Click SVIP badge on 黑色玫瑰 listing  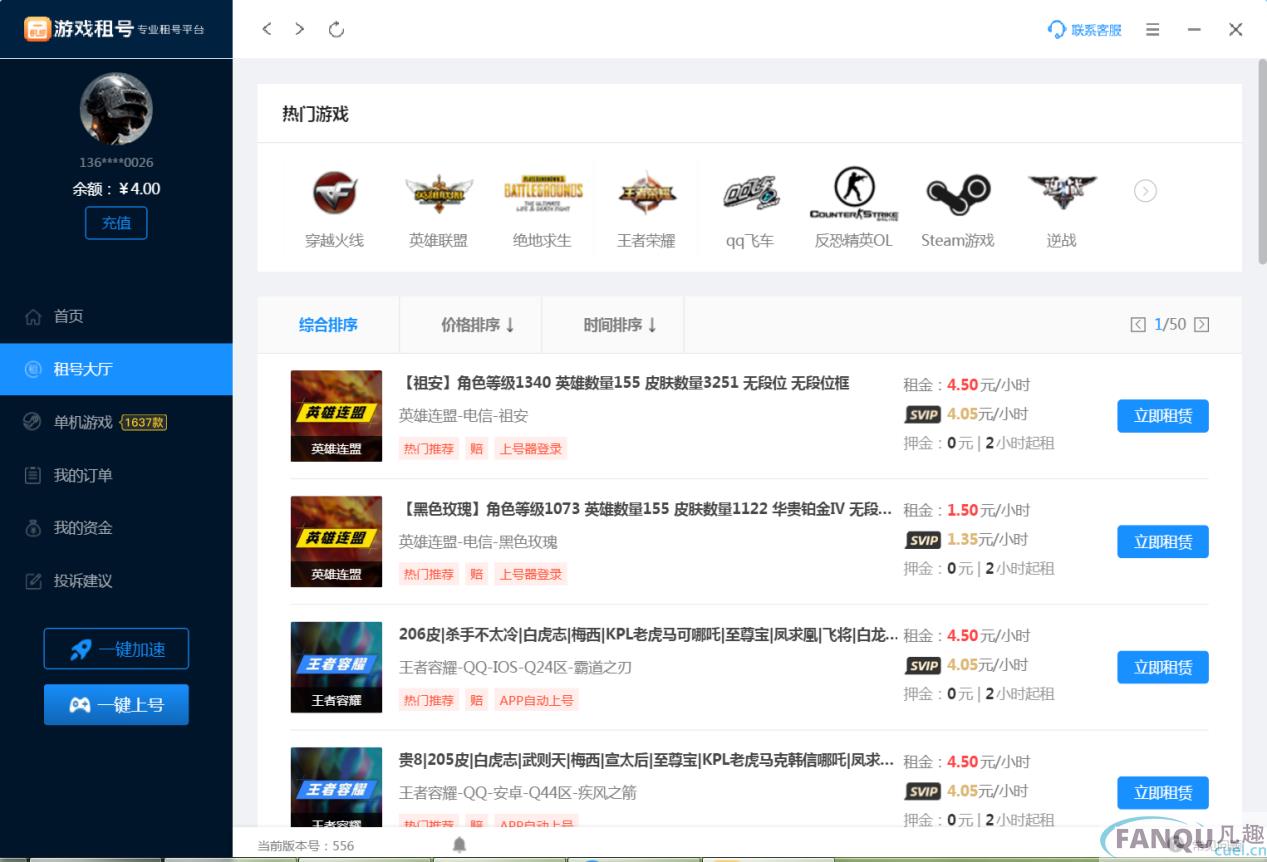click(923, 540)
